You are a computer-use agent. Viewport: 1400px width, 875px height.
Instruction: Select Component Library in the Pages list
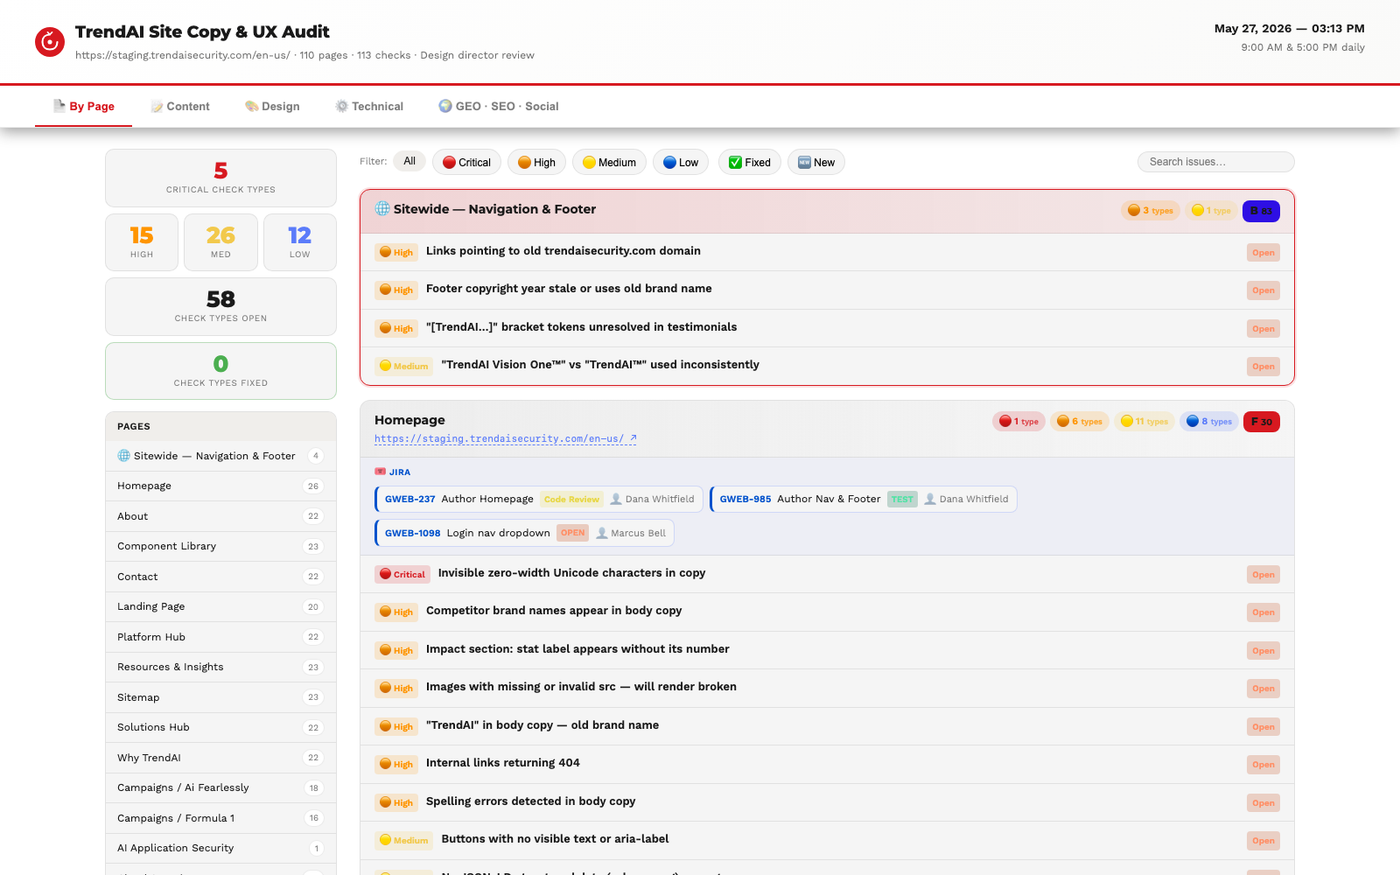click(x=220, y=546)
